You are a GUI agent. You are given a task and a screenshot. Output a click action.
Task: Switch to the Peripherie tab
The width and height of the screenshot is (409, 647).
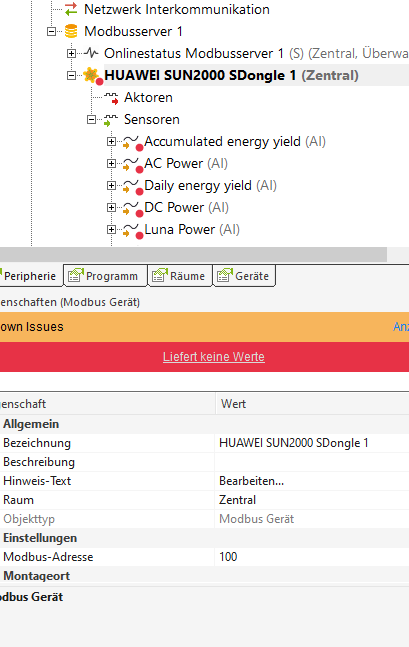coord(30,276)
